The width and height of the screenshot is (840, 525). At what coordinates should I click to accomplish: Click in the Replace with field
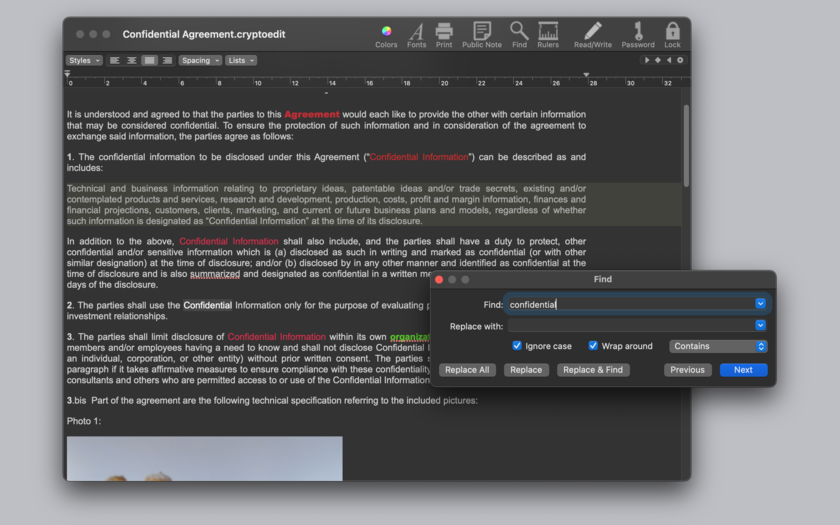[x=631, y=326]
